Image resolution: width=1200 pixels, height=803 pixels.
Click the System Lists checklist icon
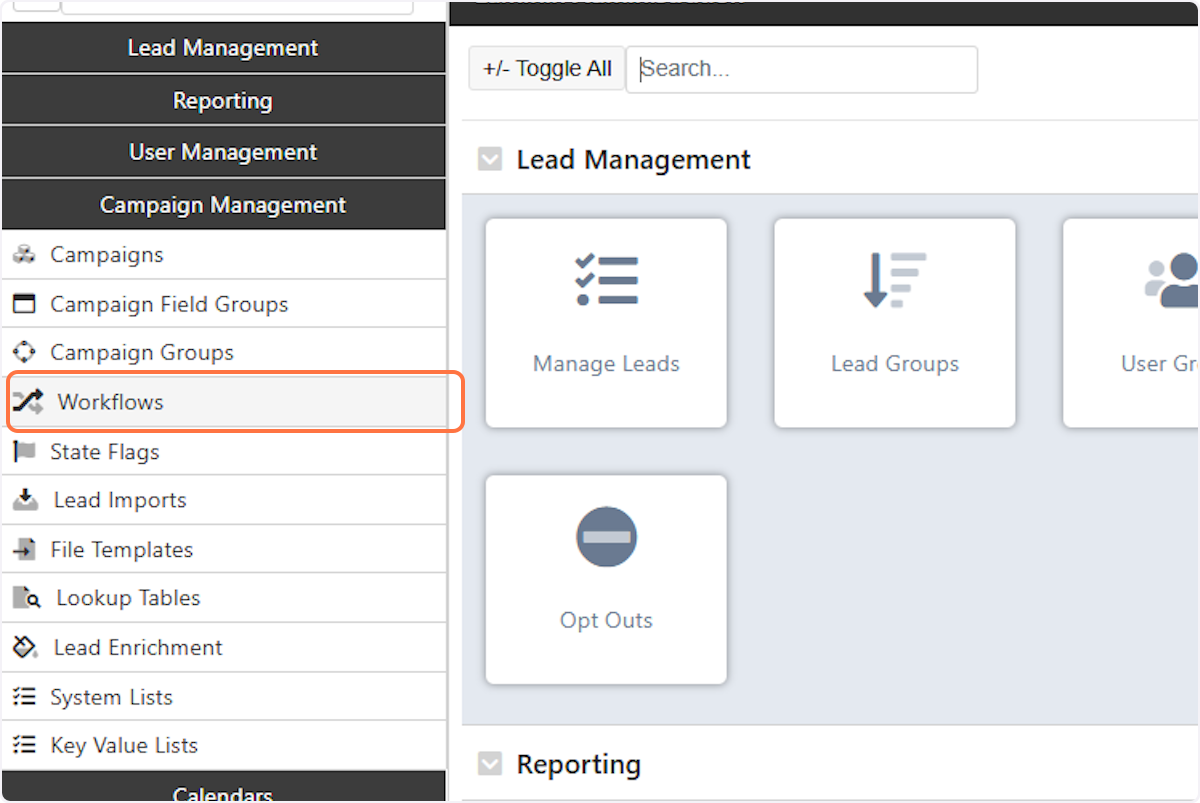click(x=24, y=697)
